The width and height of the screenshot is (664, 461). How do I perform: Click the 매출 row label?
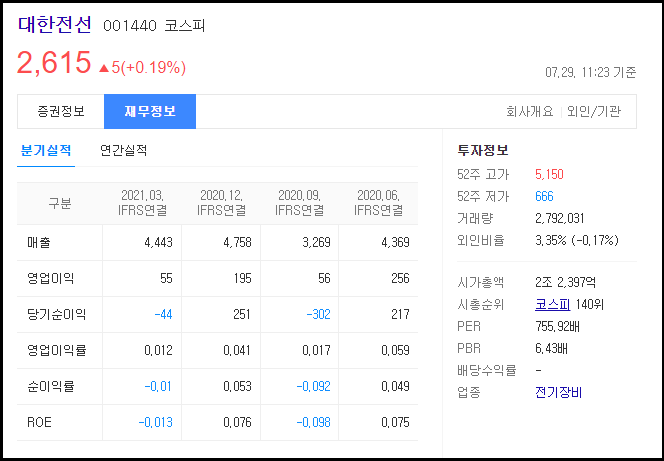coord(39,243)
